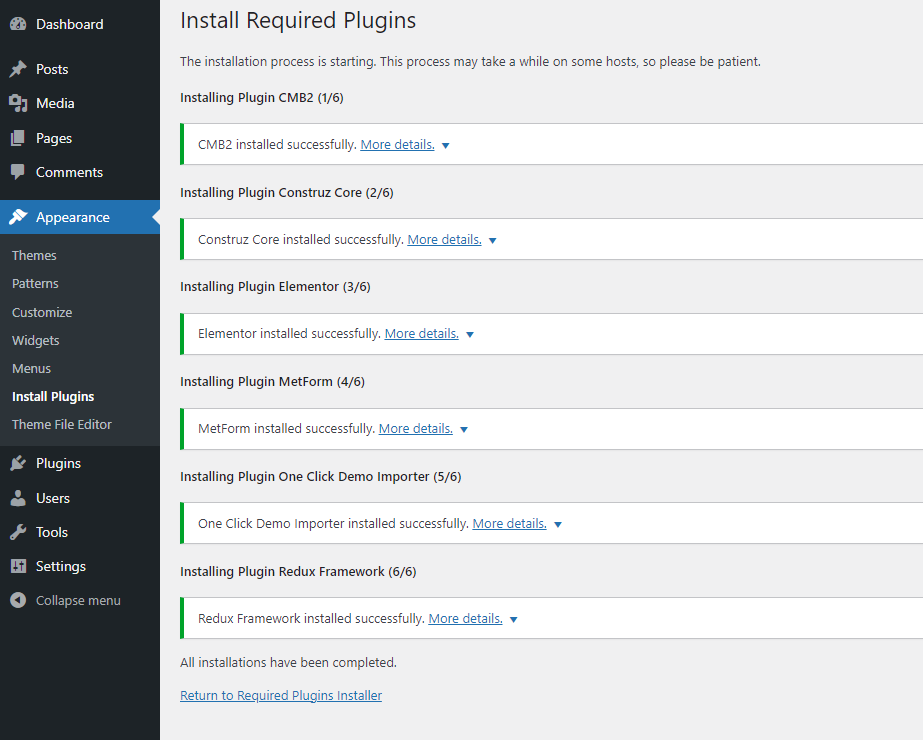Click 'Installing Plugin Construz Core (2/6)' text
This screenshot has width=923, height=740.
click(287, 193)
